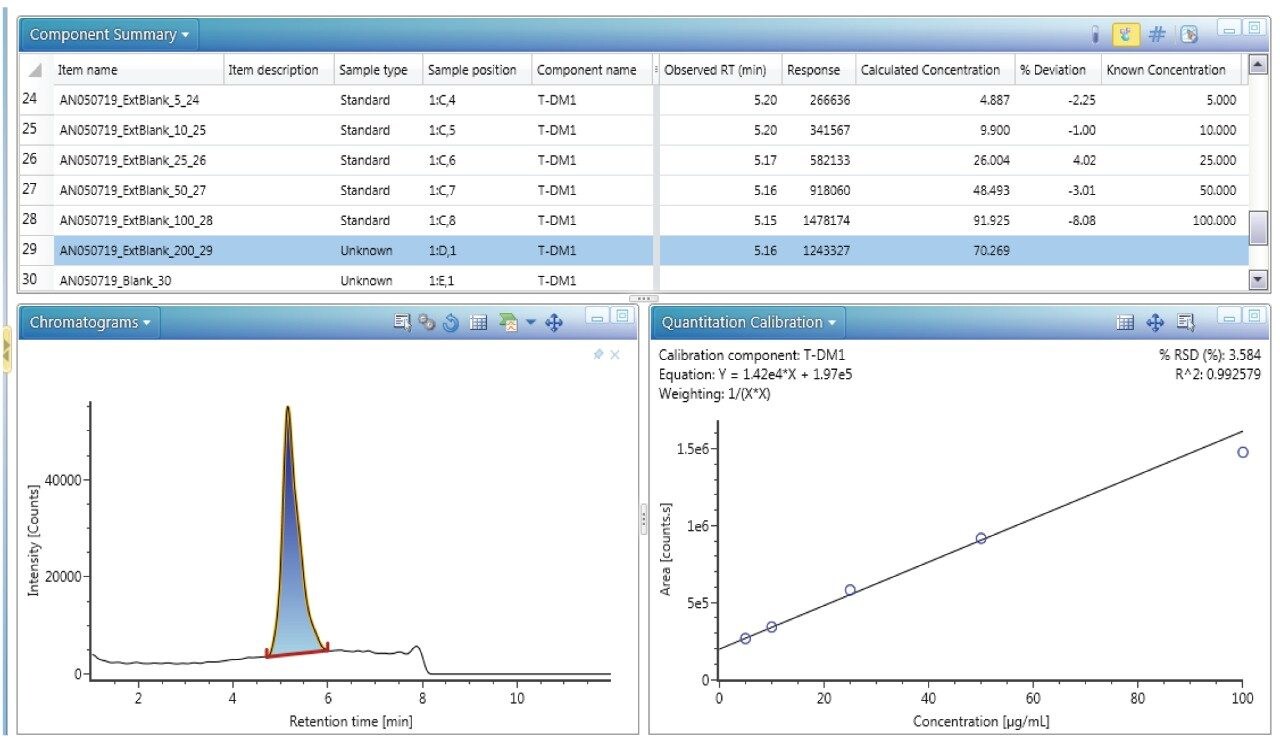The width and height of the screenshot is (1280, 744).
Task: Open the Component Summary dropdown menu
Action: [109, 34]
